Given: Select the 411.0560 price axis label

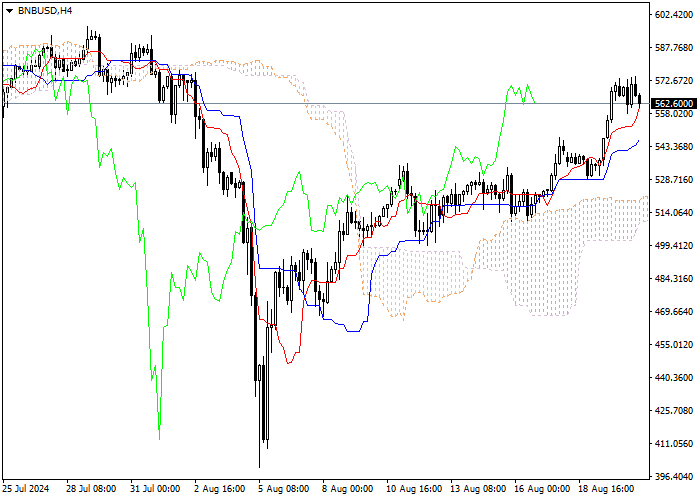Looking at the screenshot, I should (674, 443).
